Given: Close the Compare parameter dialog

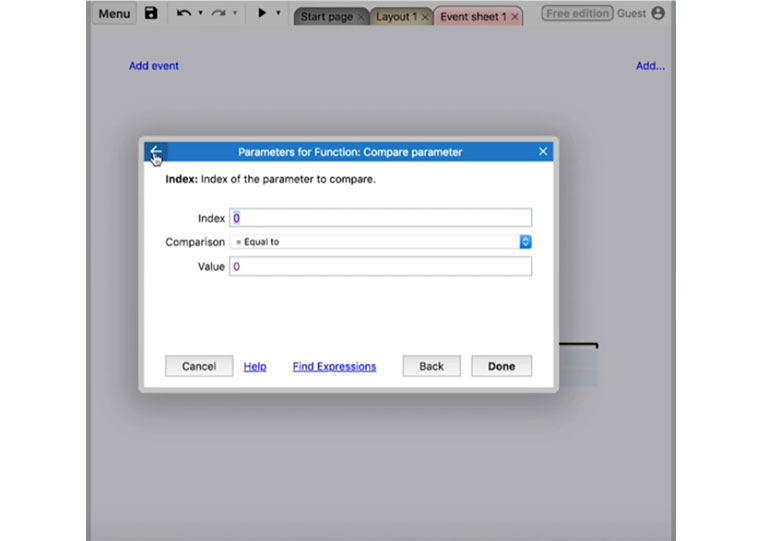Looking at the screenshot, I should (543, 152).
